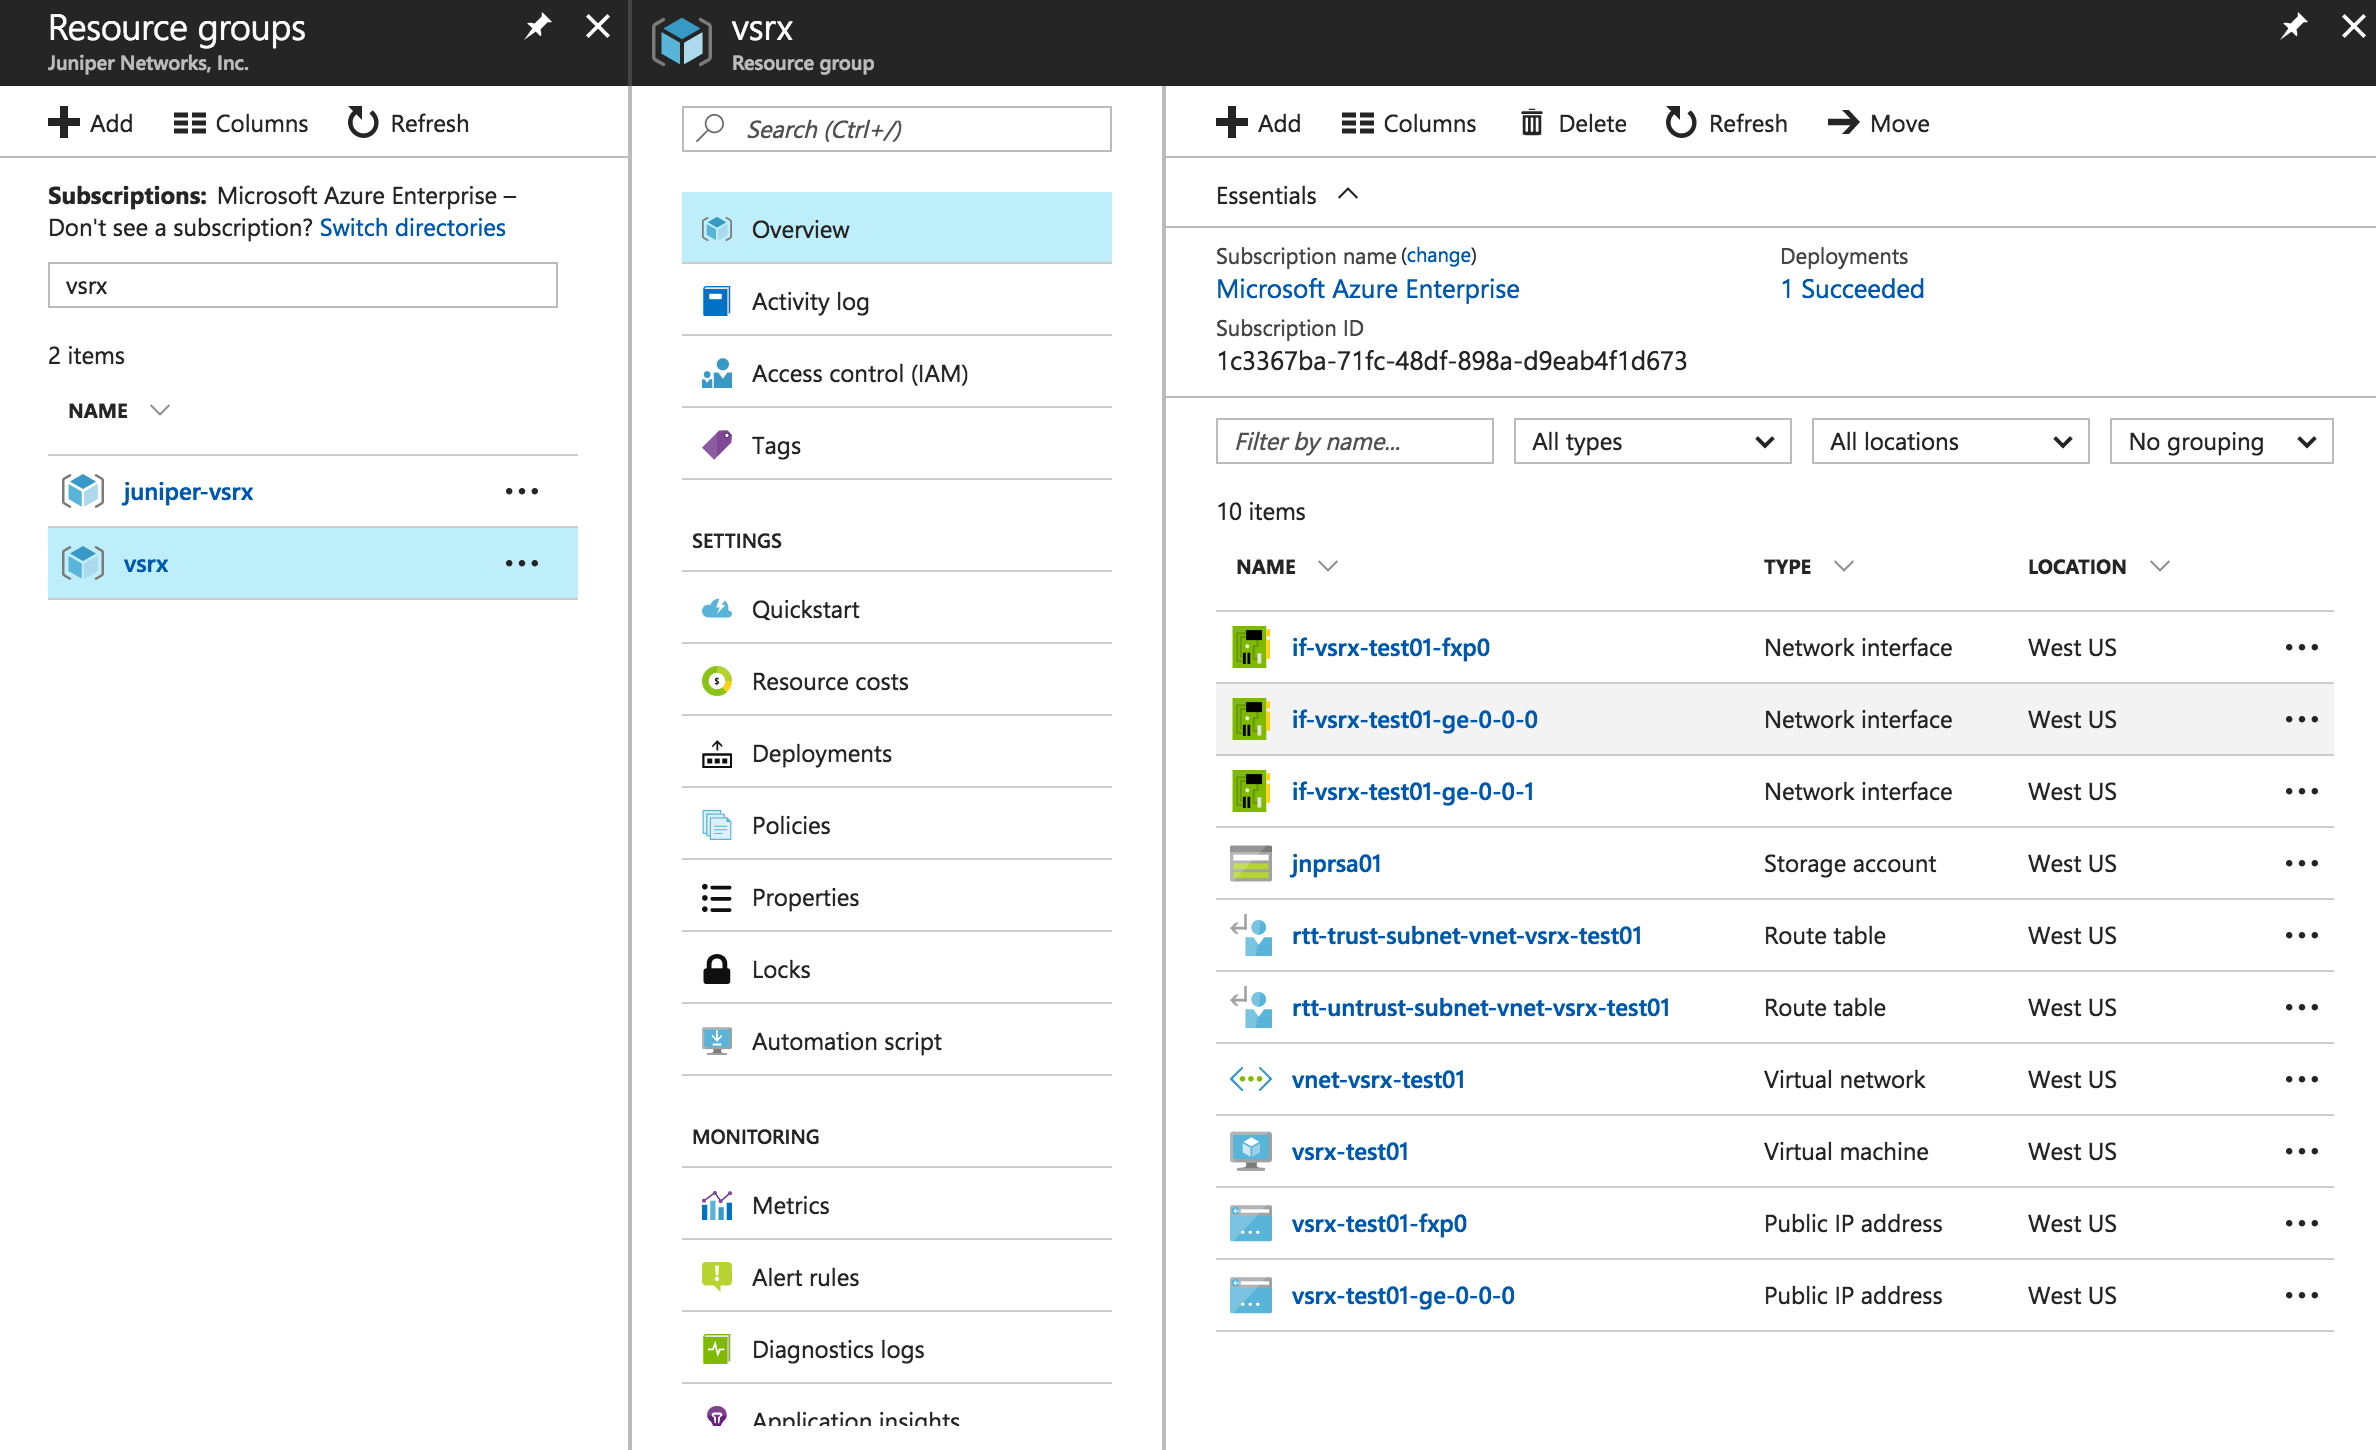Screen dimensions: 2376x1450
Task: Select Access control (IAM) menu item
Action: click(x=859, y=373)
